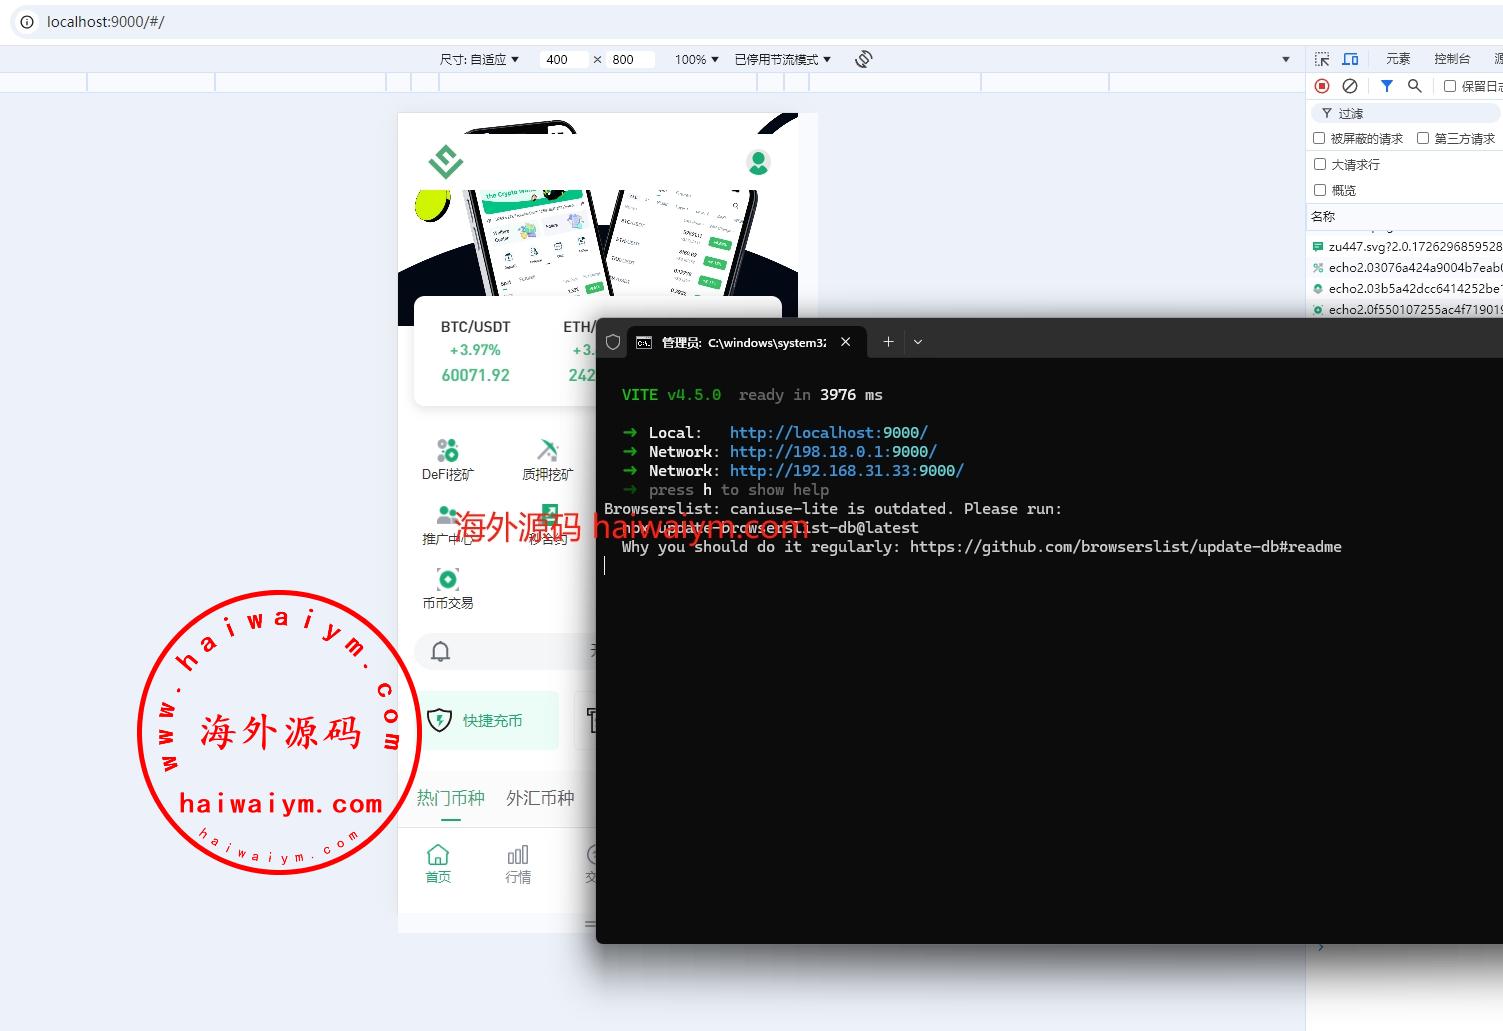The width and height of the screenshot is (1503, 1031).
Task: Stop recording network log
Action: pos(1322,86)
